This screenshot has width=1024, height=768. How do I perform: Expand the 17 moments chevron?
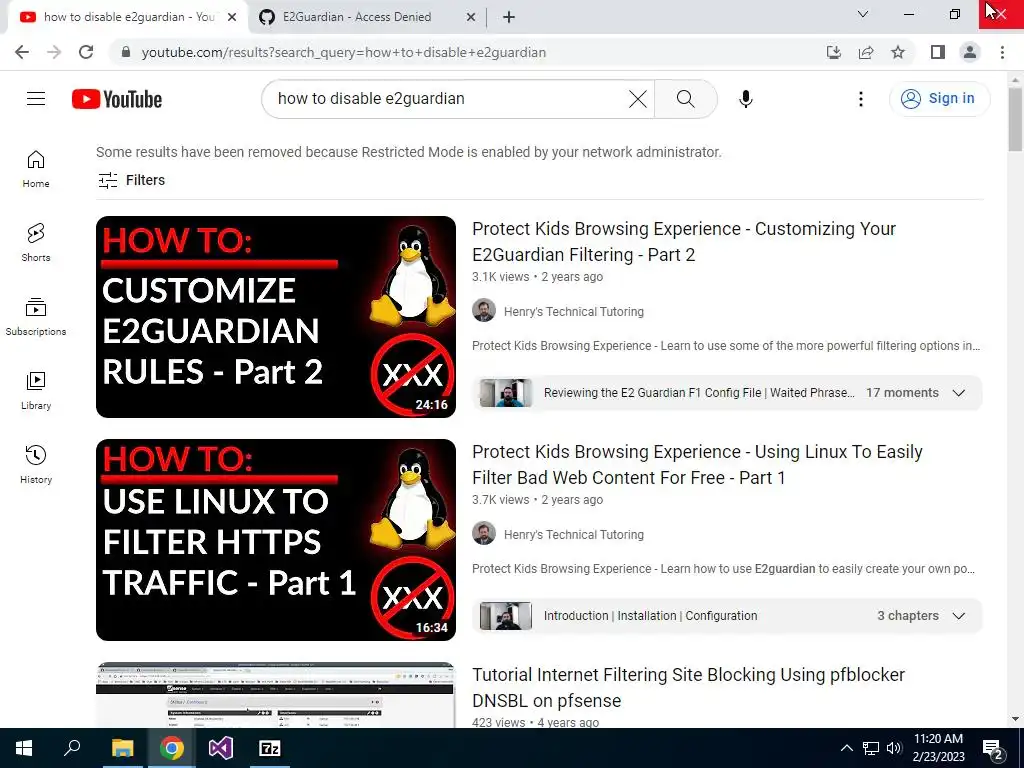click(x=959, y=393)
